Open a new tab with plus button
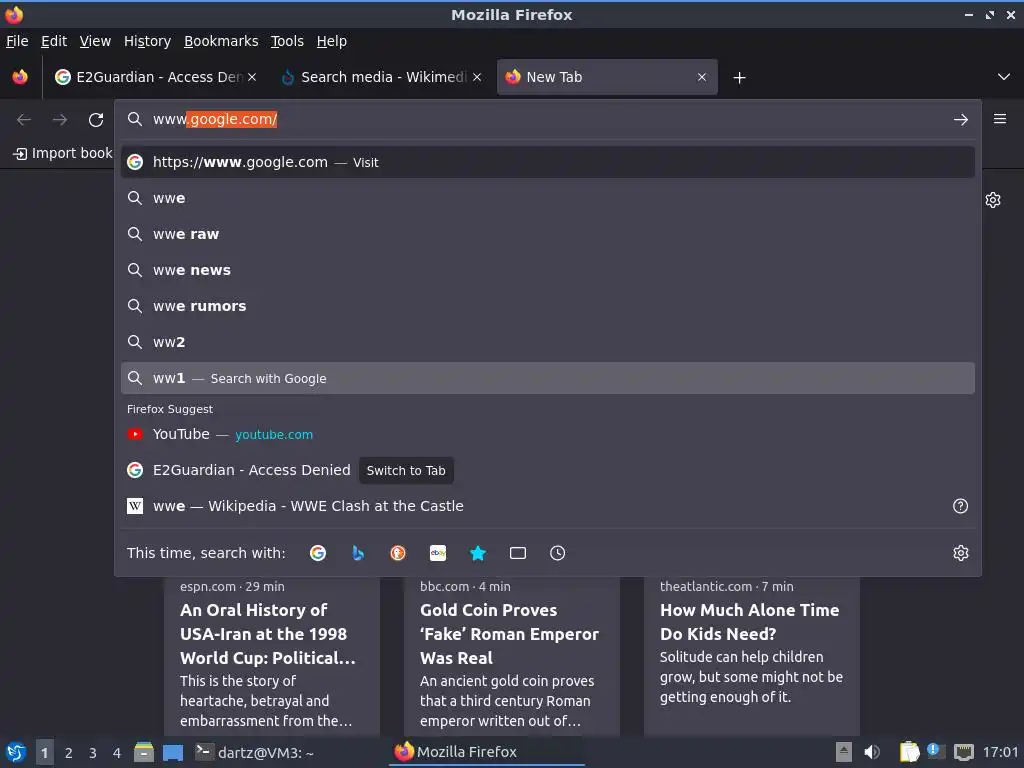Viewport: 1024px width, 768px height. click(x=739, y=78)
